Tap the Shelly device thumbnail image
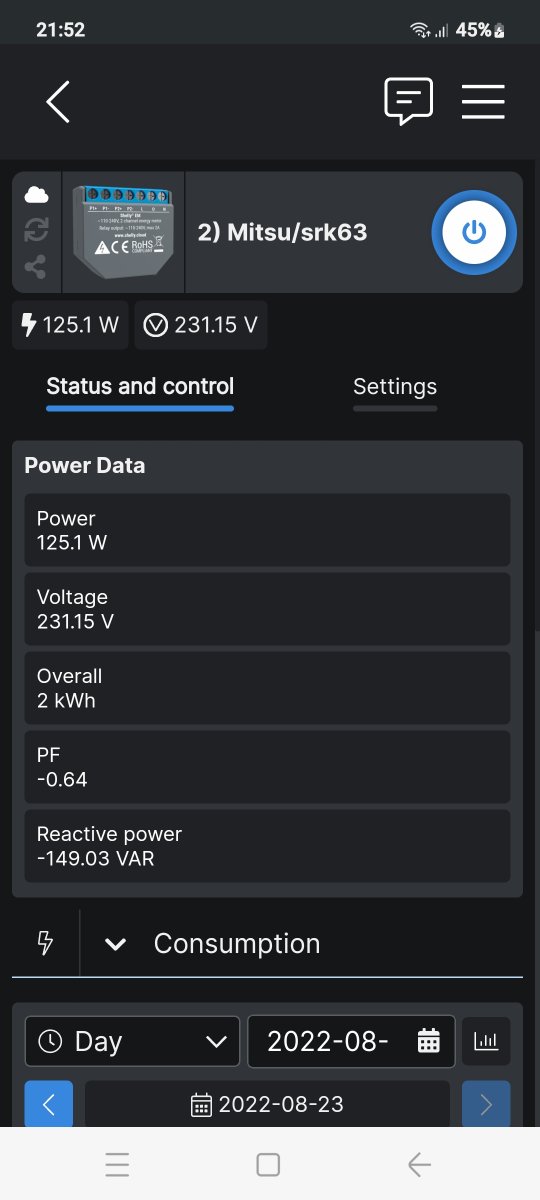Screen dimensions: 540x1200 click(x=124, y=232)
